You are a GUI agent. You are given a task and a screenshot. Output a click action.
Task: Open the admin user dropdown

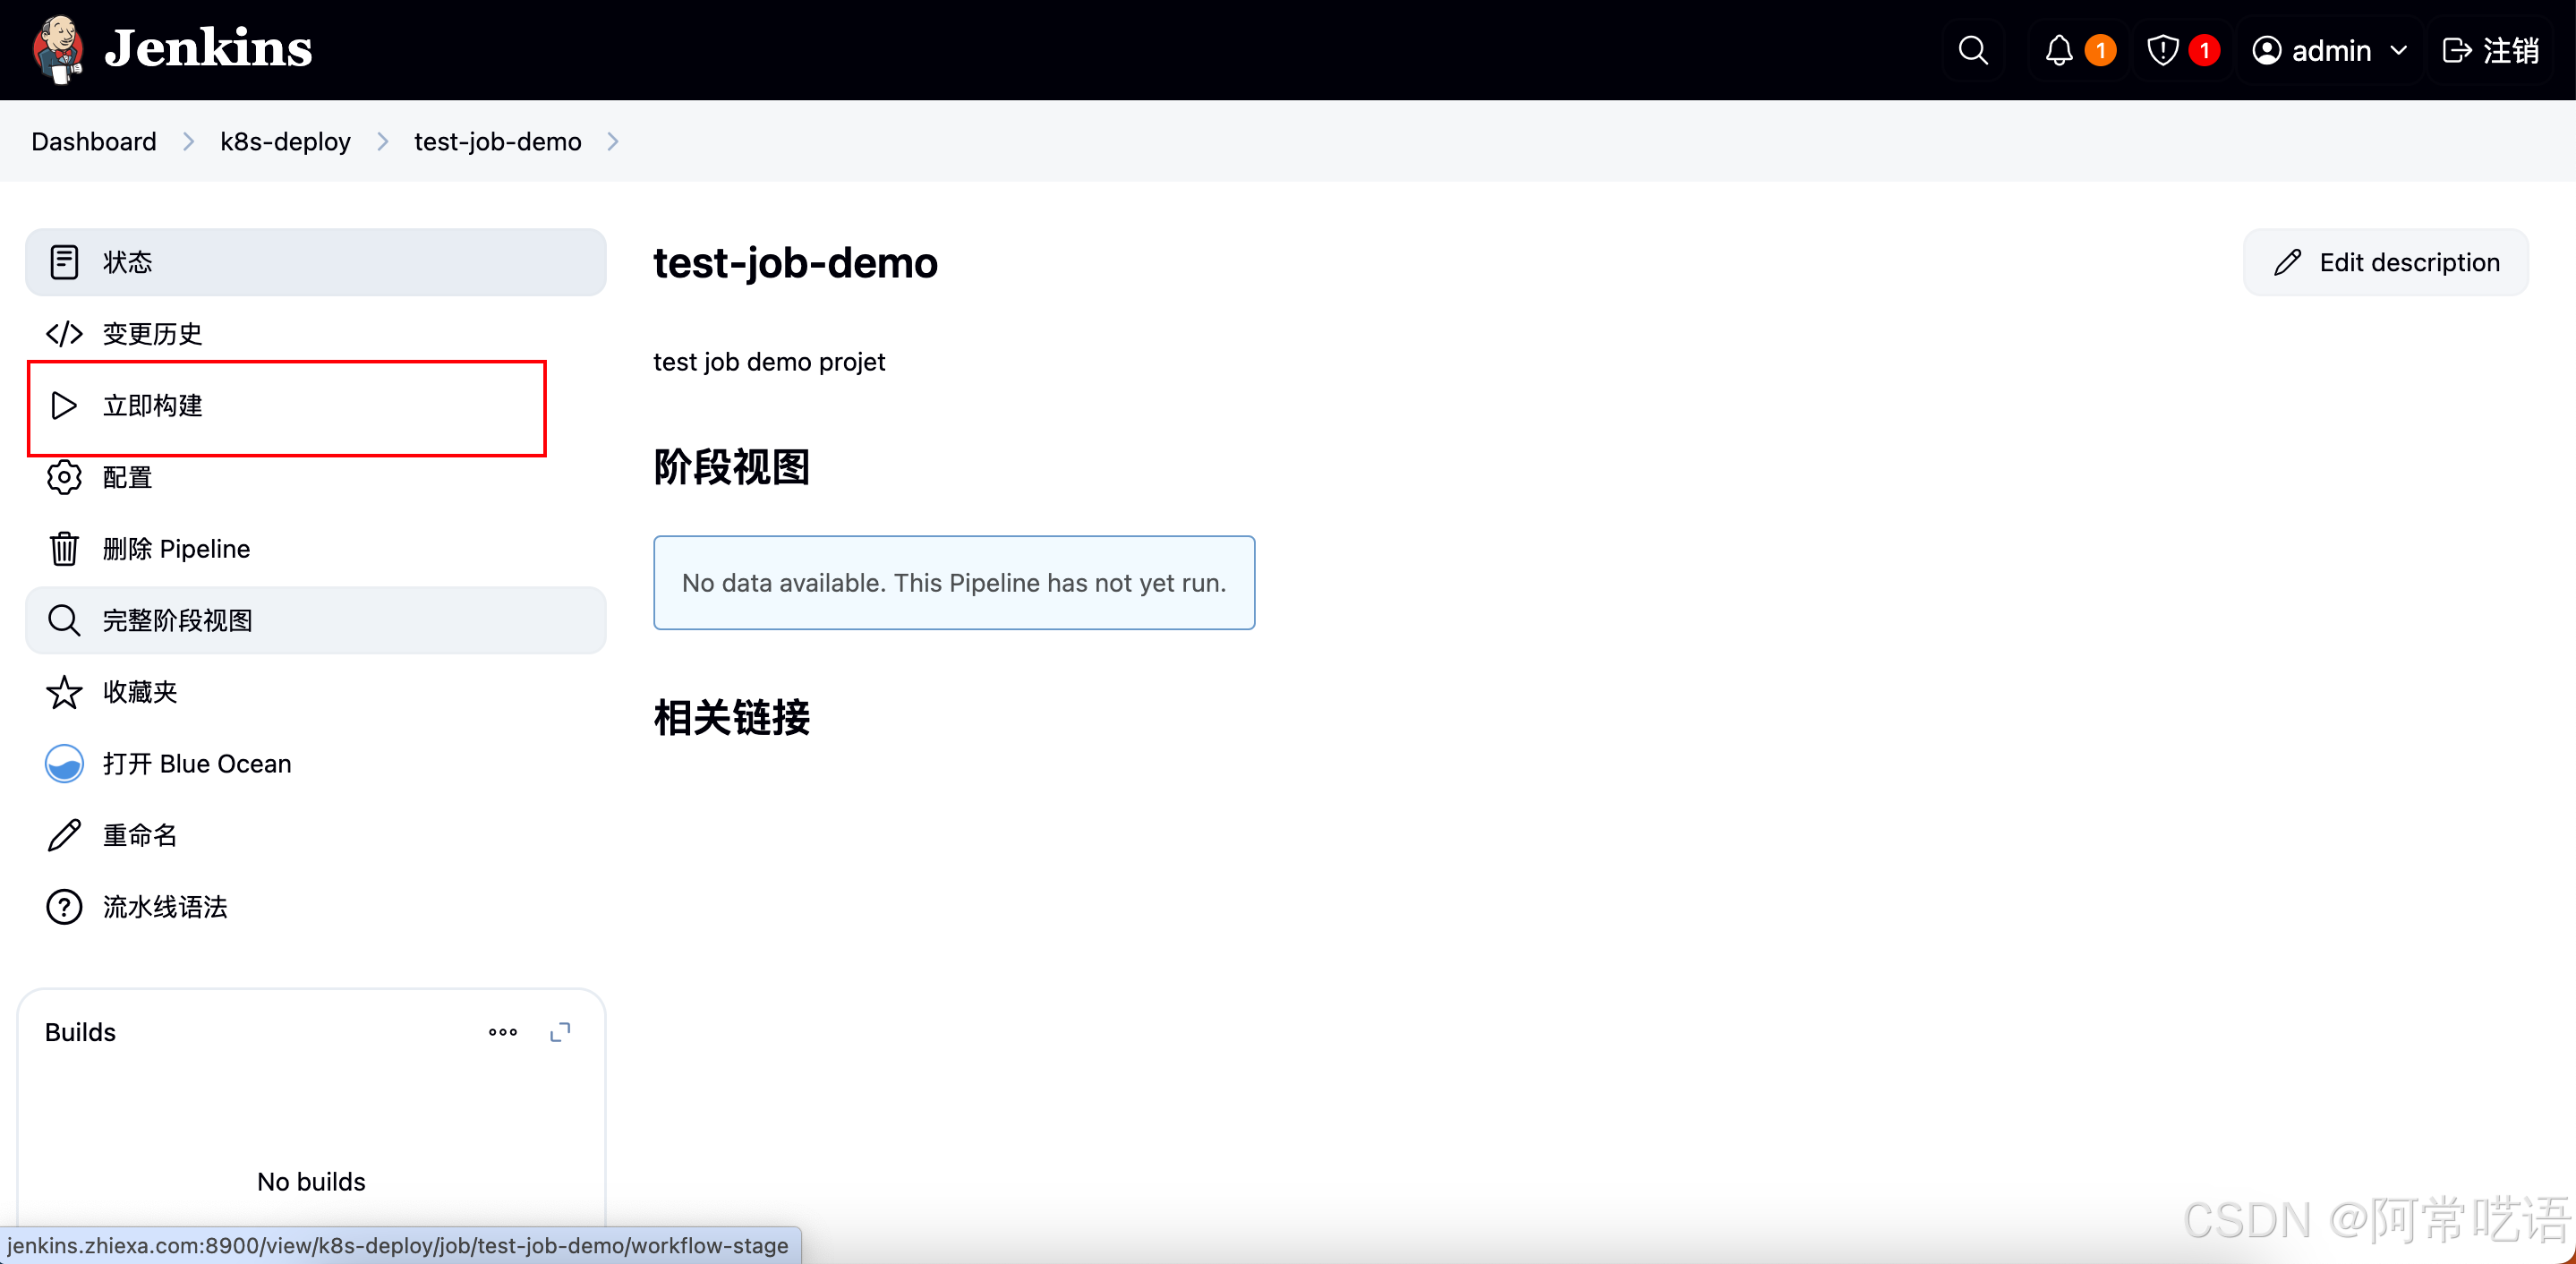[2329, 50]
